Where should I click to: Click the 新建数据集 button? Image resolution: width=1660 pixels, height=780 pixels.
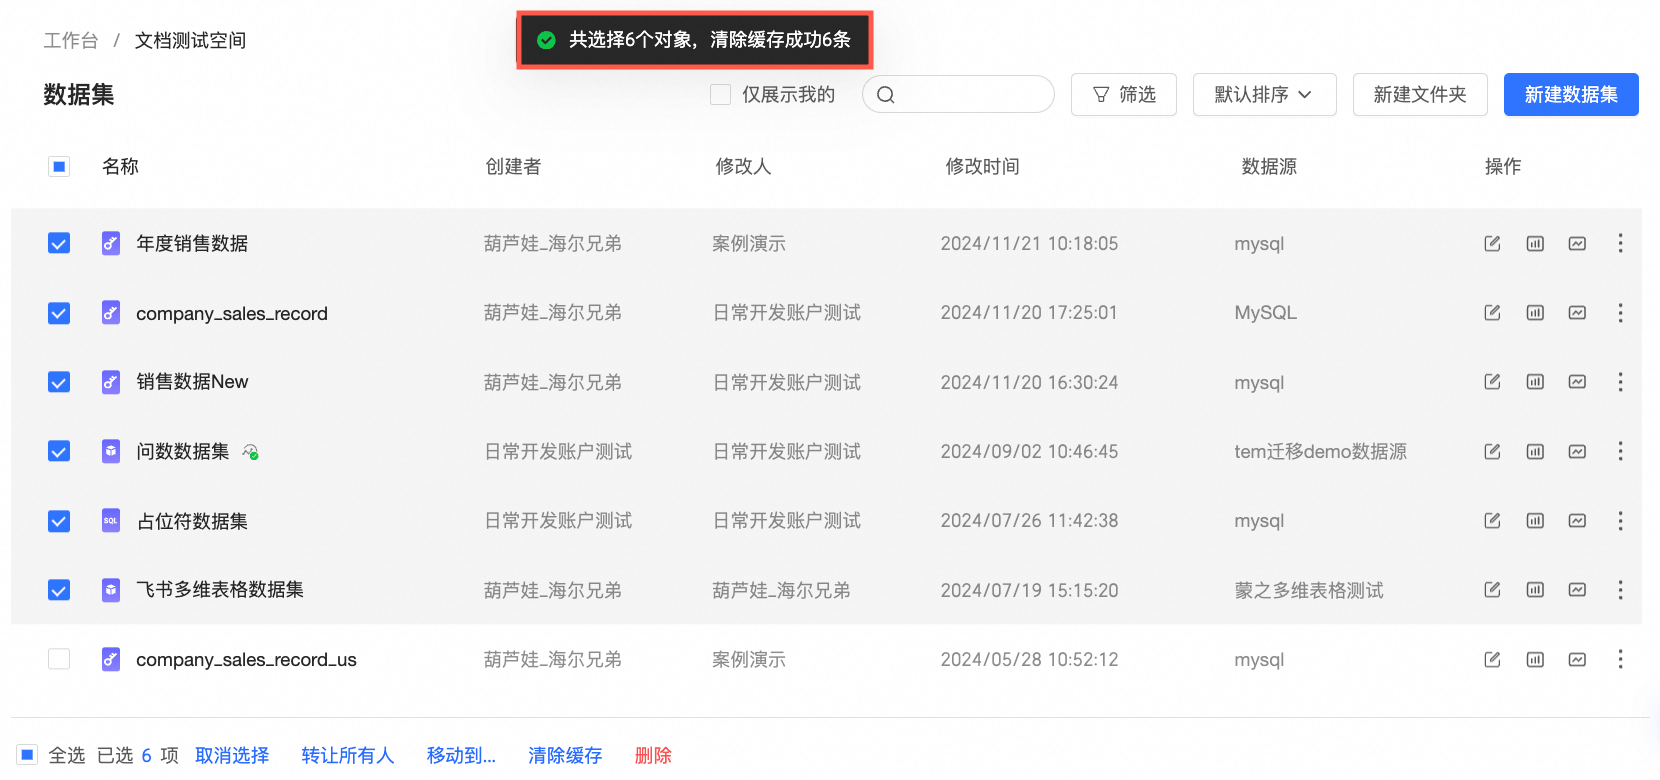click(1571, 94)
